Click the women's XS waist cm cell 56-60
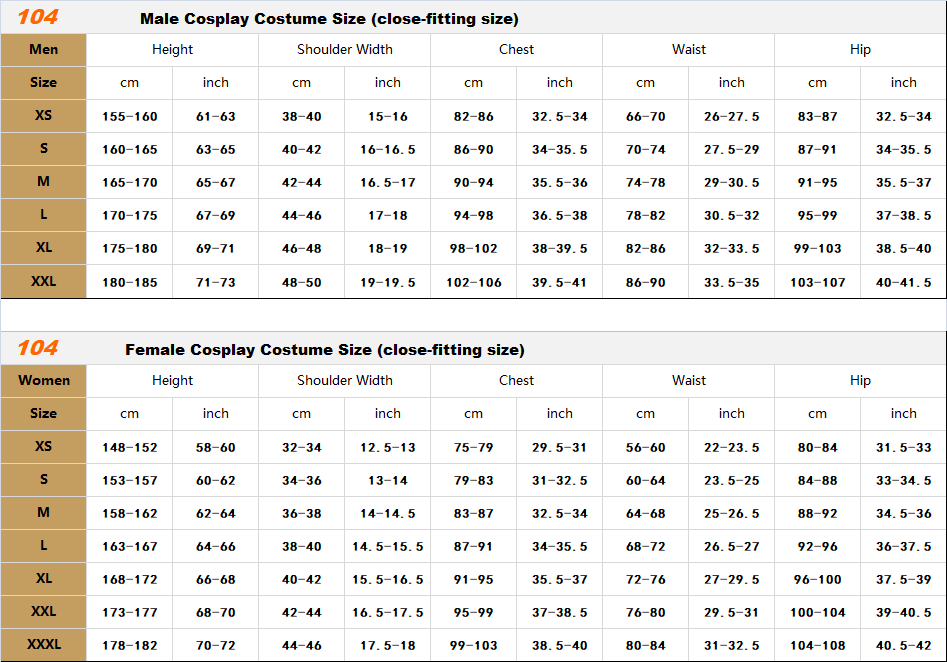This screenshot has height=662, width=947. click(x=645, y=448)
